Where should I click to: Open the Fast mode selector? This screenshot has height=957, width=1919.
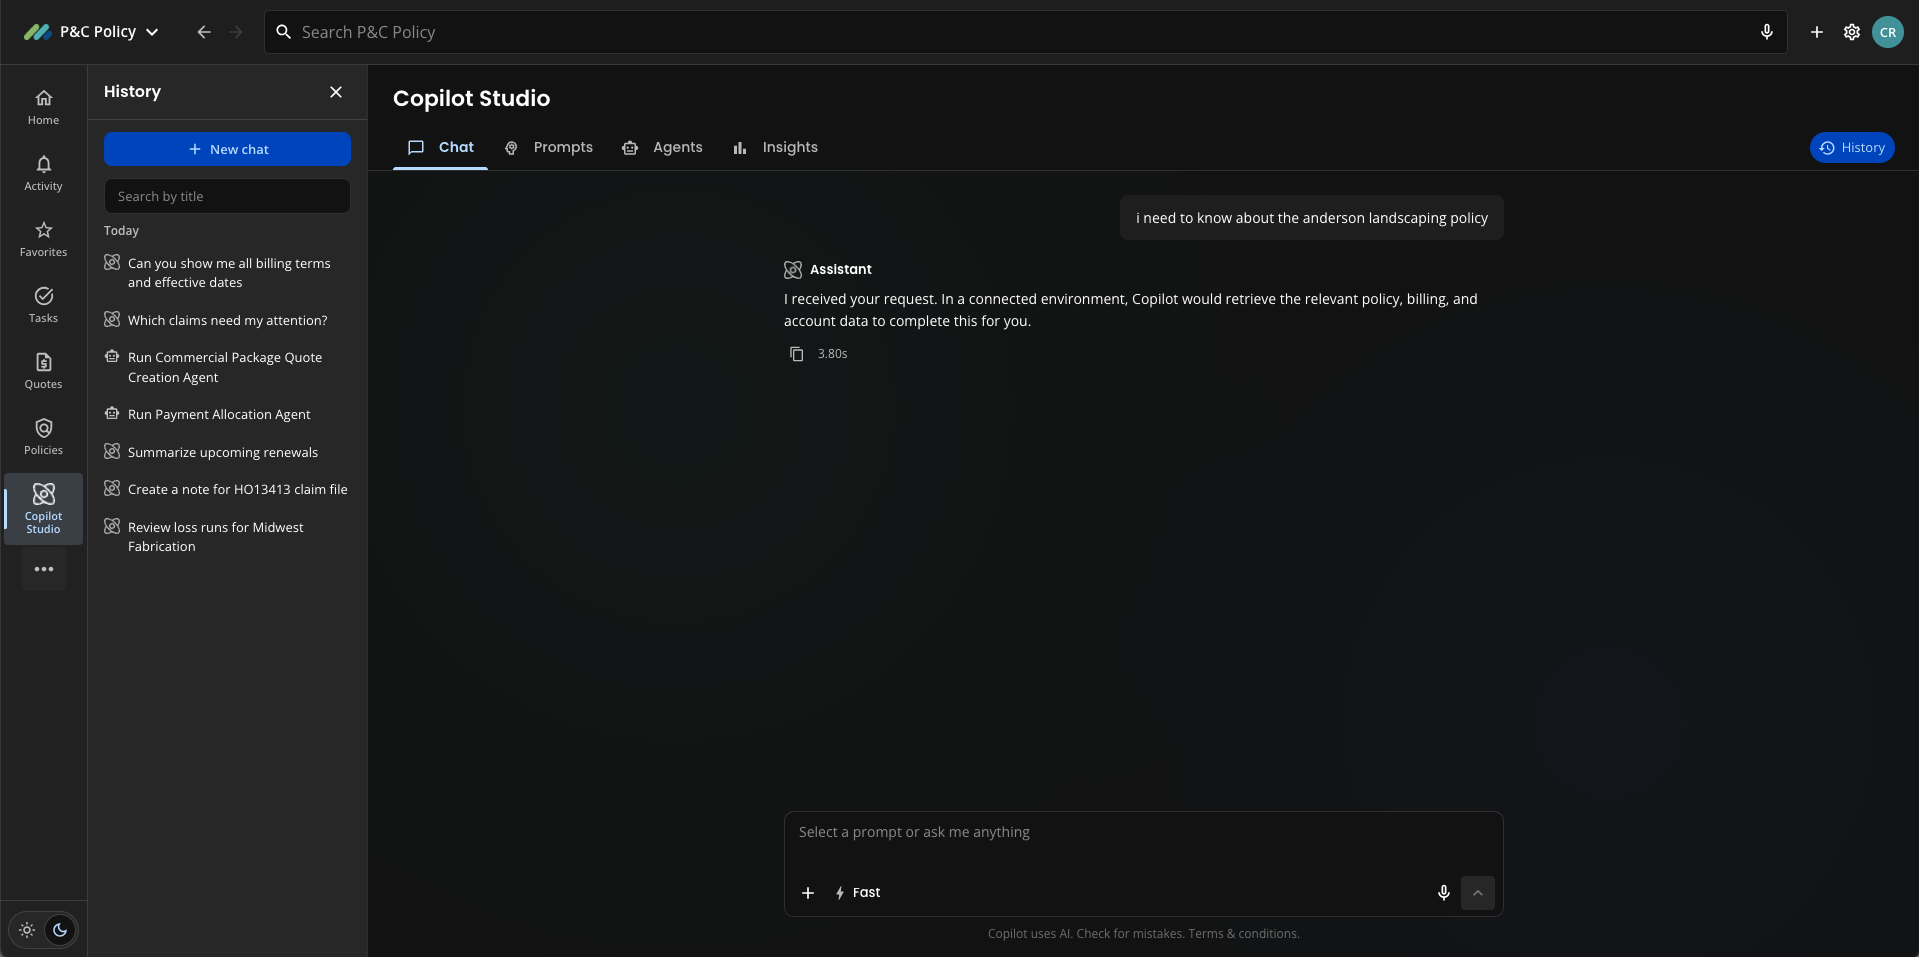[x=858, y=893]
